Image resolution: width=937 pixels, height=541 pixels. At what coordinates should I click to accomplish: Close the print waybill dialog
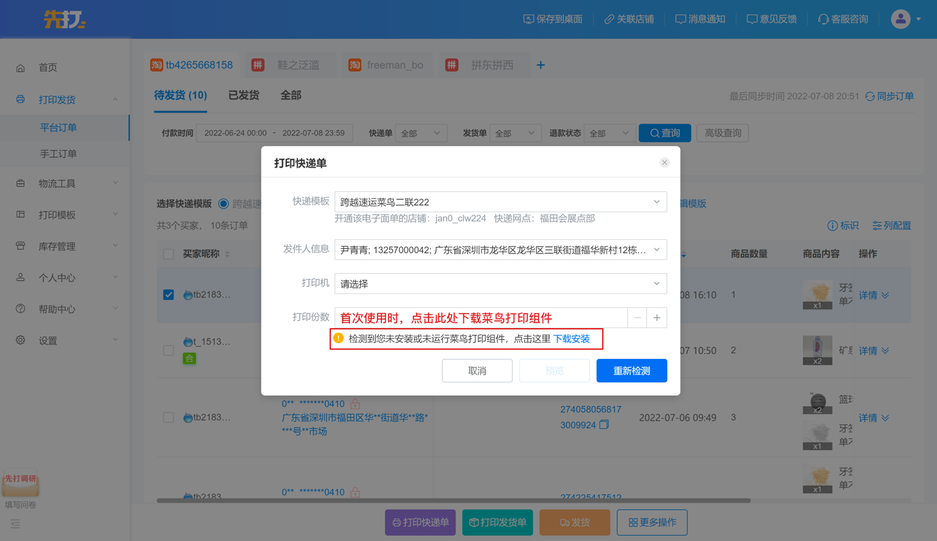[x=664, y=162]
